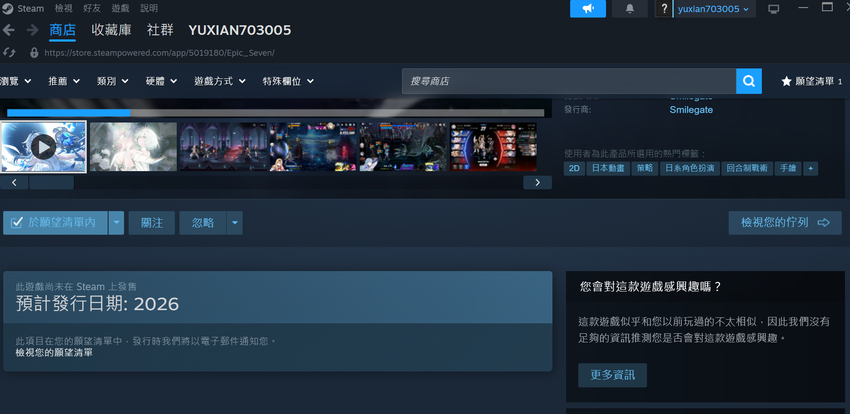The image size is (850, 414).
Task: Open the 檢視您的願望清單 link
Action: coord(54,353)
